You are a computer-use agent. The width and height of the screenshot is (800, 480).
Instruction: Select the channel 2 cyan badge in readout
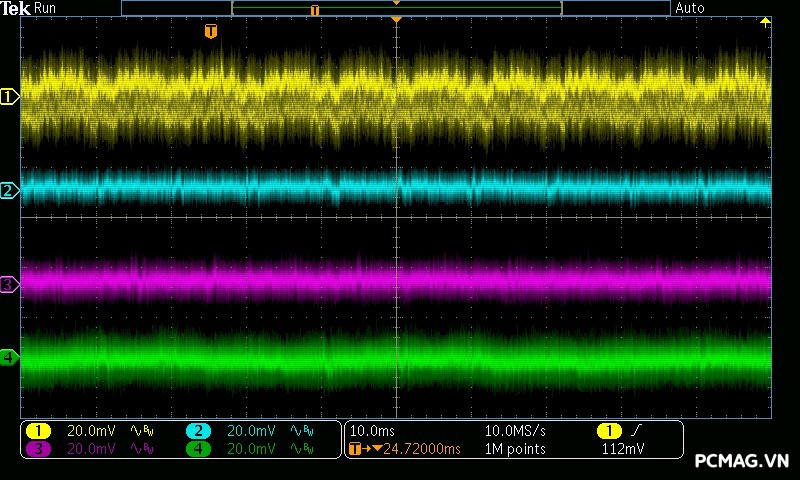199,431
